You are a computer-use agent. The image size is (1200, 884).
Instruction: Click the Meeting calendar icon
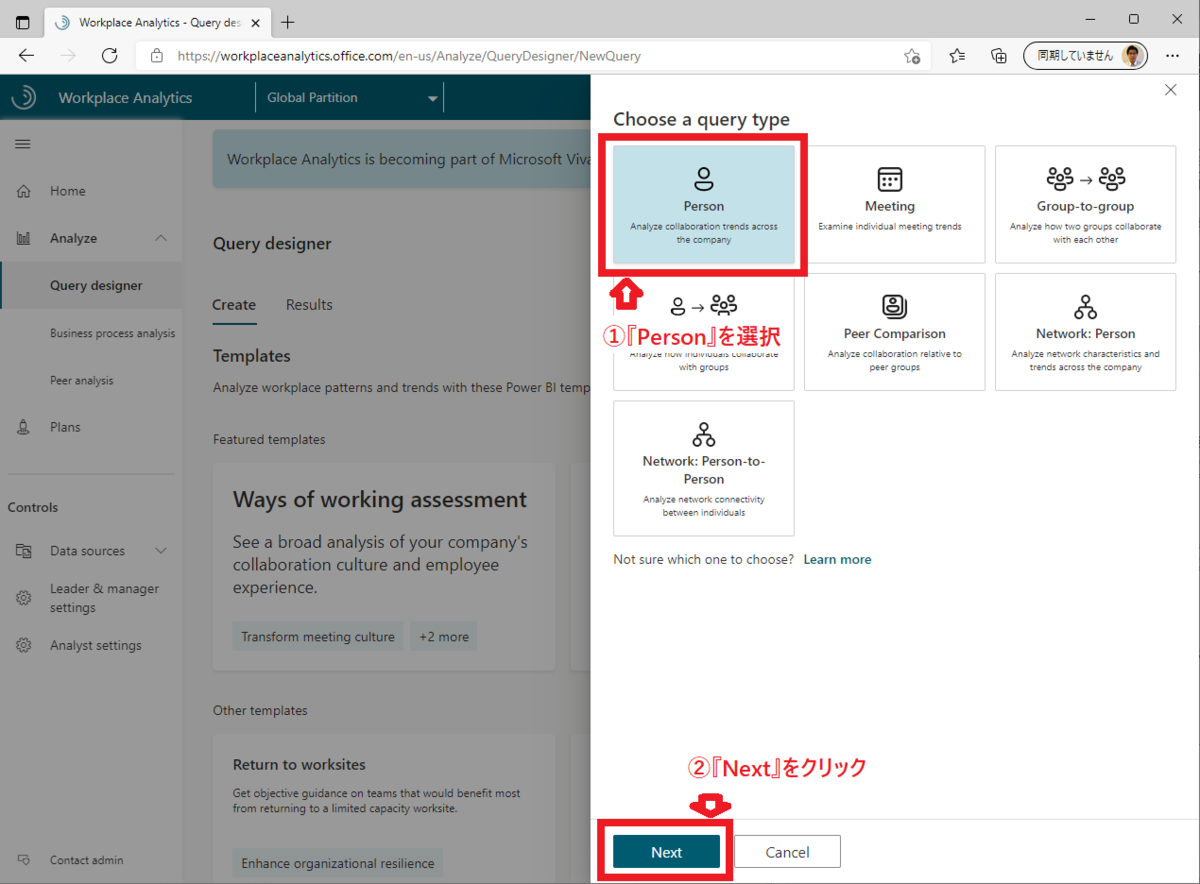click(x=890, y=179)
